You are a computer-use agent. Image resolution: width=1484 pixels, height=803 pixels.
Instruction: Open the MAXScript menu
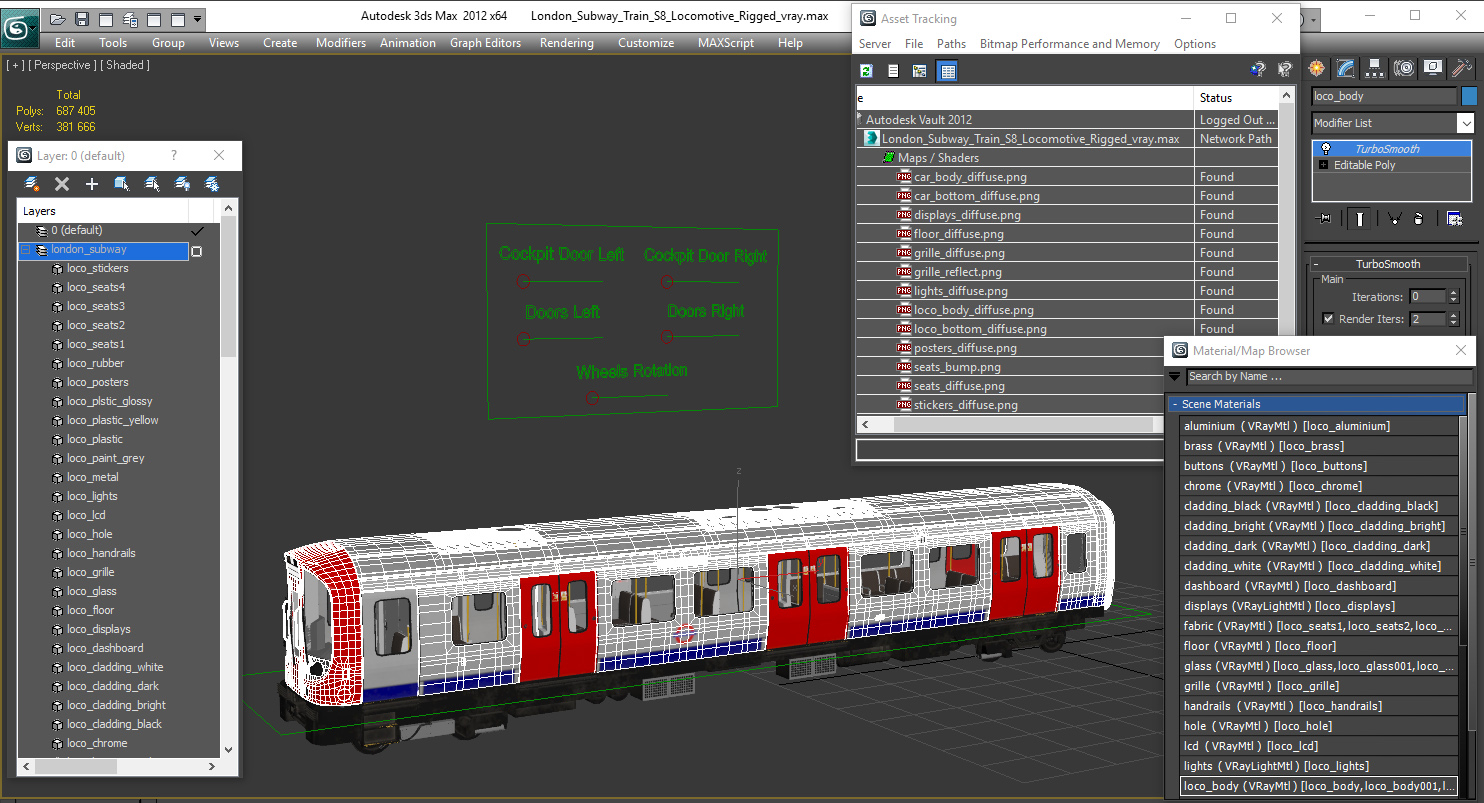pos(726,43)
